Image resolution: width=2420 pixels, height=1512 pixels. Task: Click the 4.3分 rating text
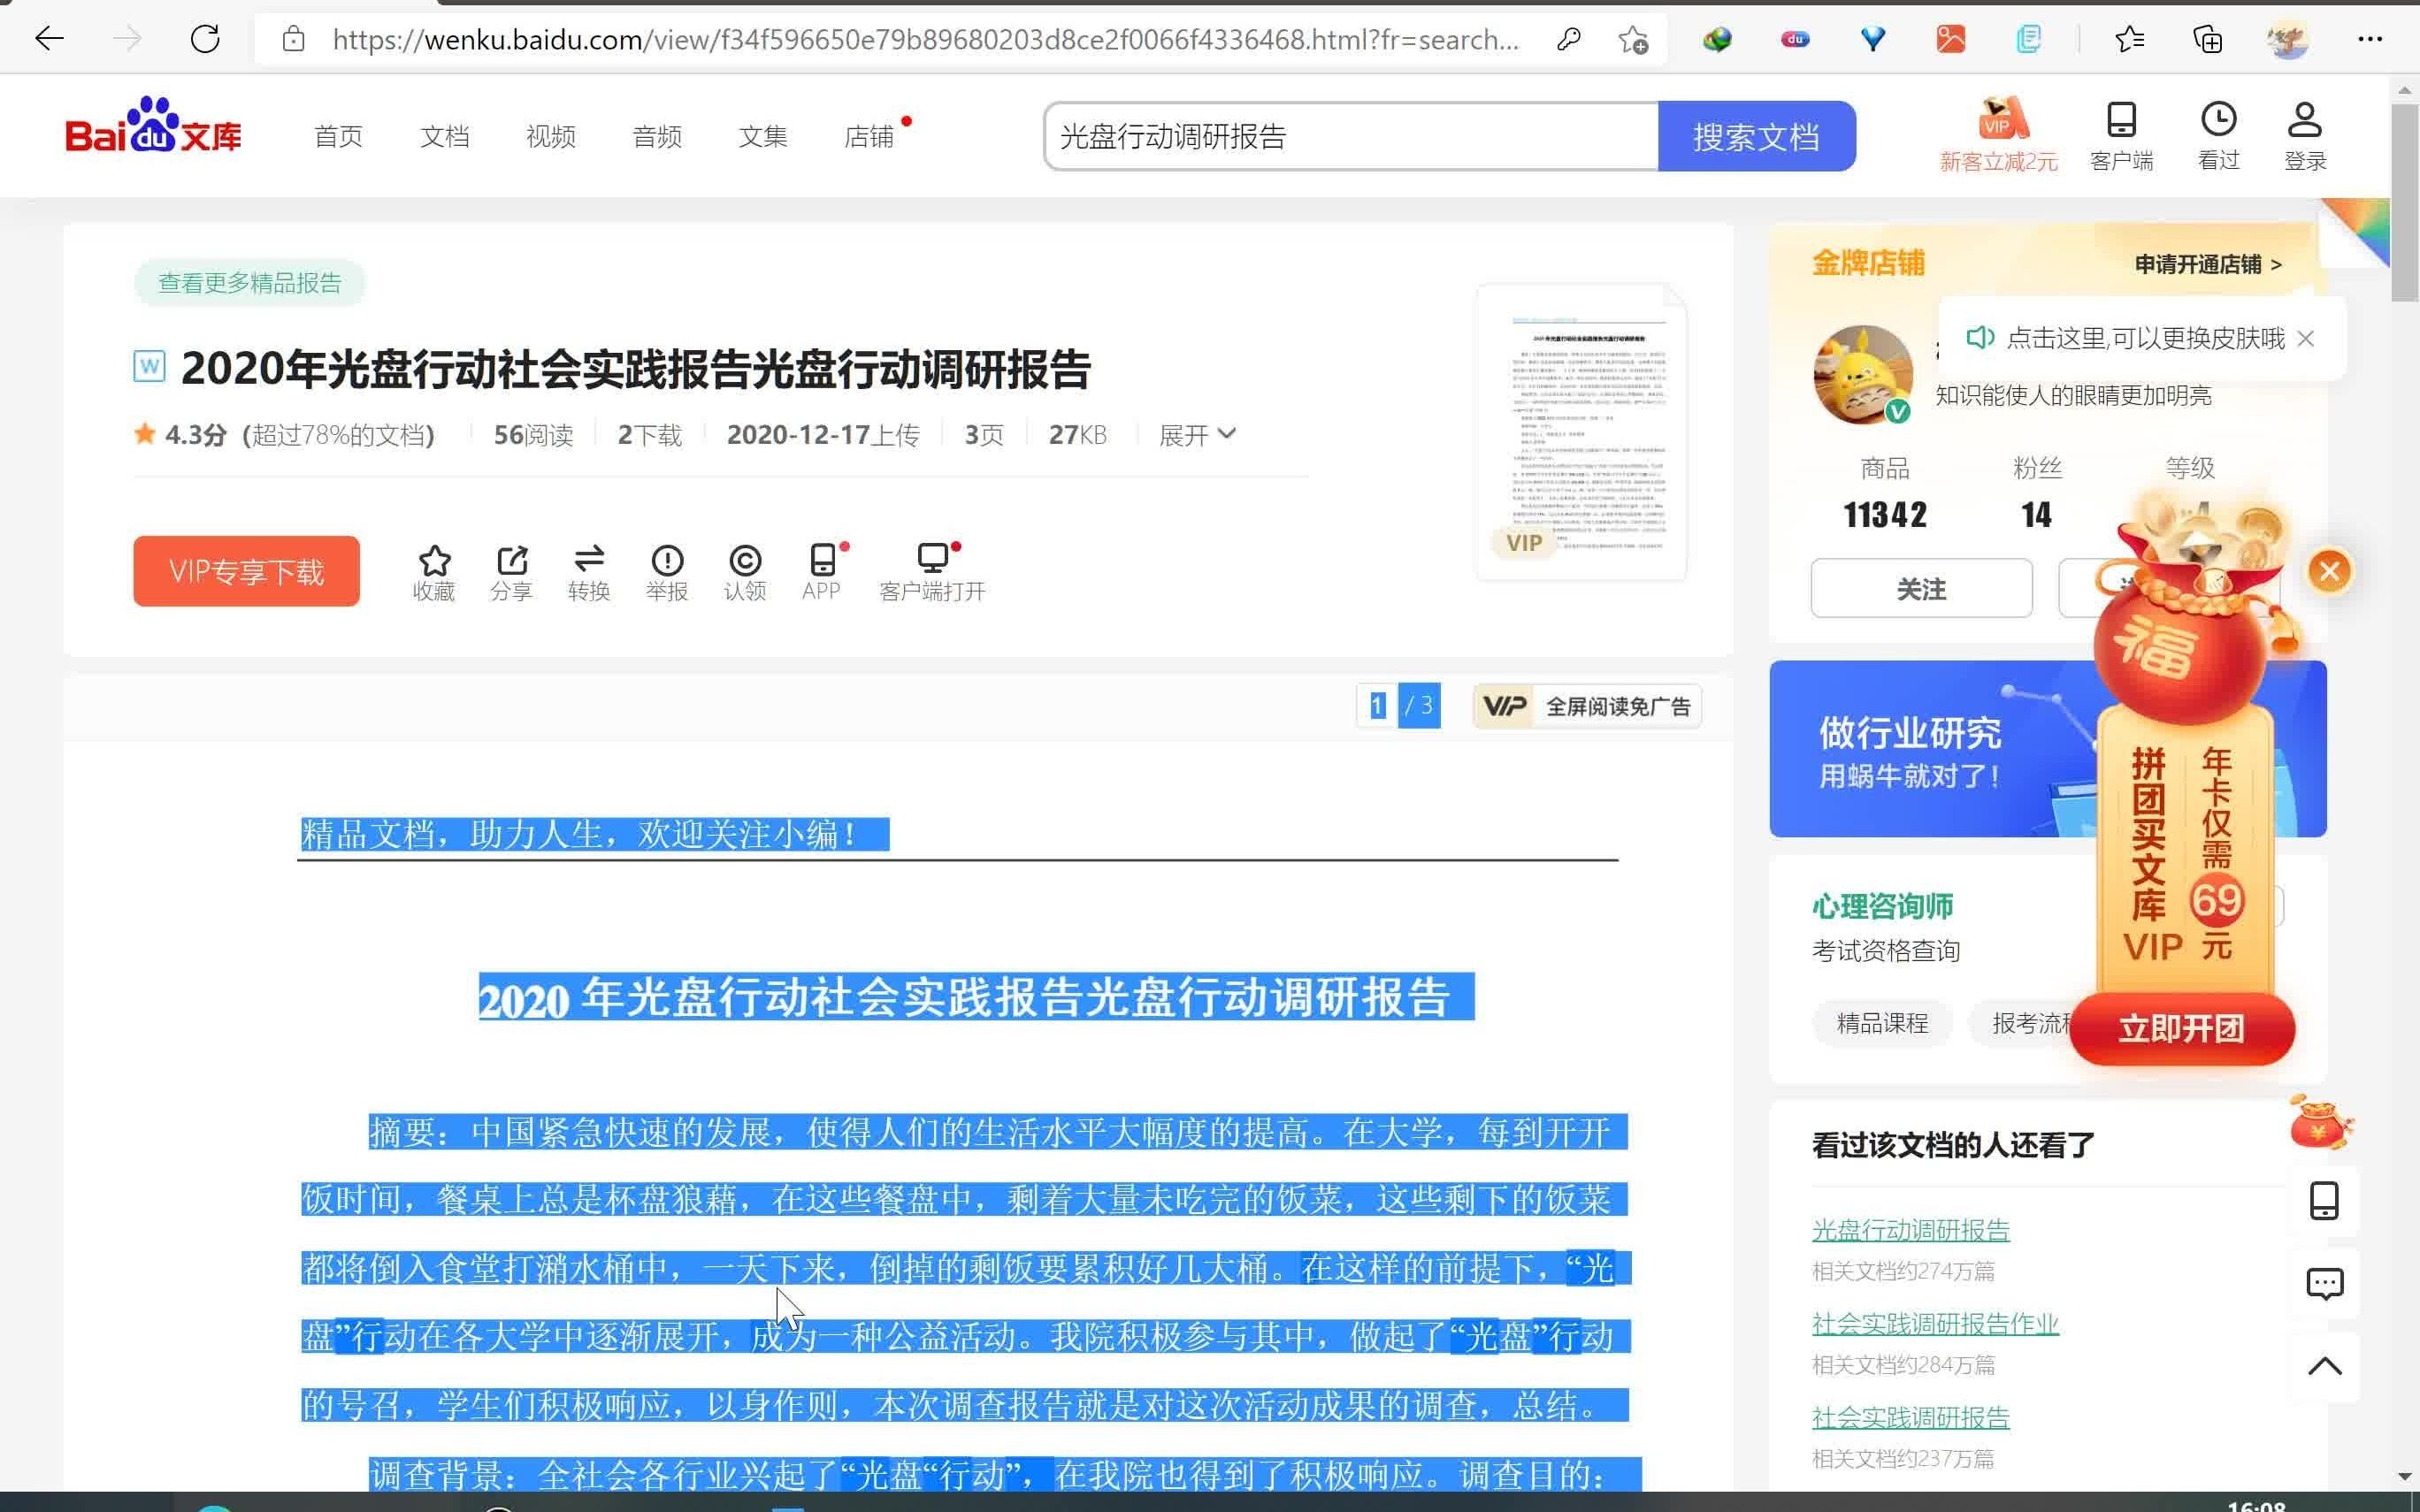click(196, 434)
